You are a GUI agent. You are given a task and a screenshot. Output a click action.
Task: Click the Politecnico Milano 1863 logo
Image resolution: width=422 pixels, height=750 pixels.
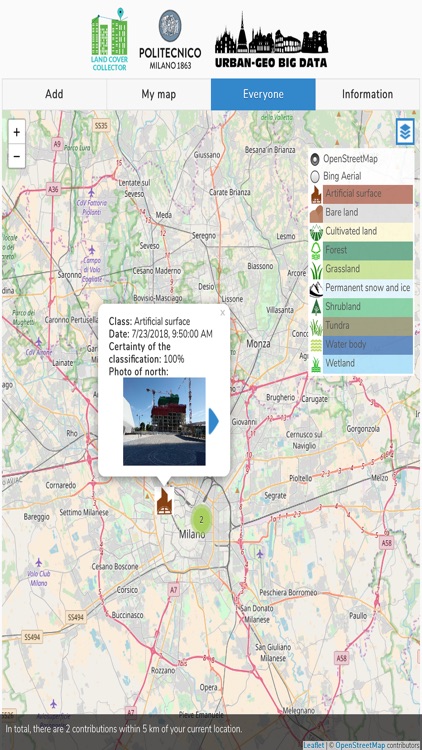click(x=170, y=40)
